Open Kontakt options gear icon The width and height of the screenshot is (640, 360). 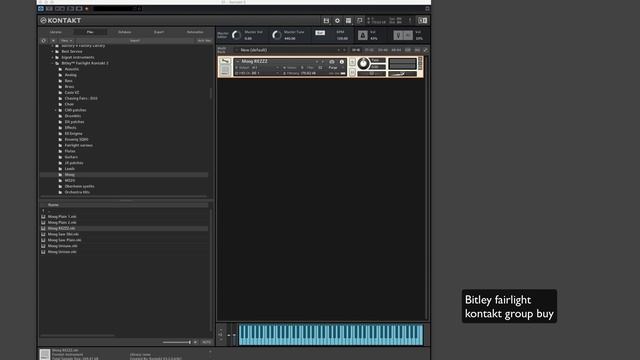337,20
